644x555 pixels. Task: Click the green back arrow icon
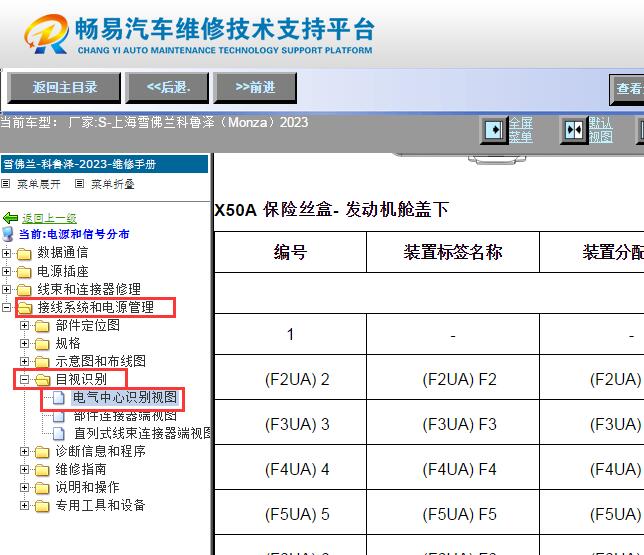click(10, 218)
